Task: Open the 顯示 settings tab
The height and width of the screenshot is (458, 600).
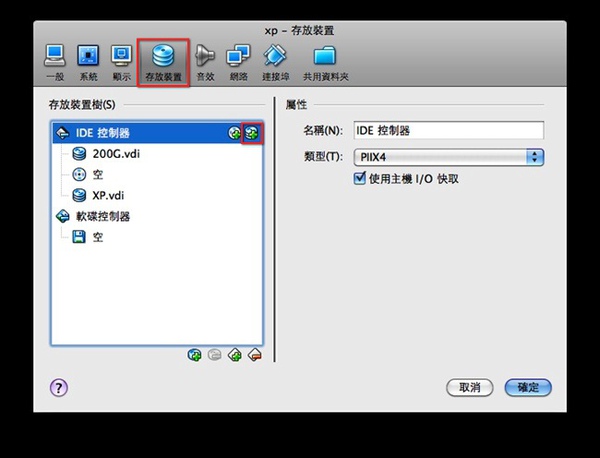Action: pos(122,62)
